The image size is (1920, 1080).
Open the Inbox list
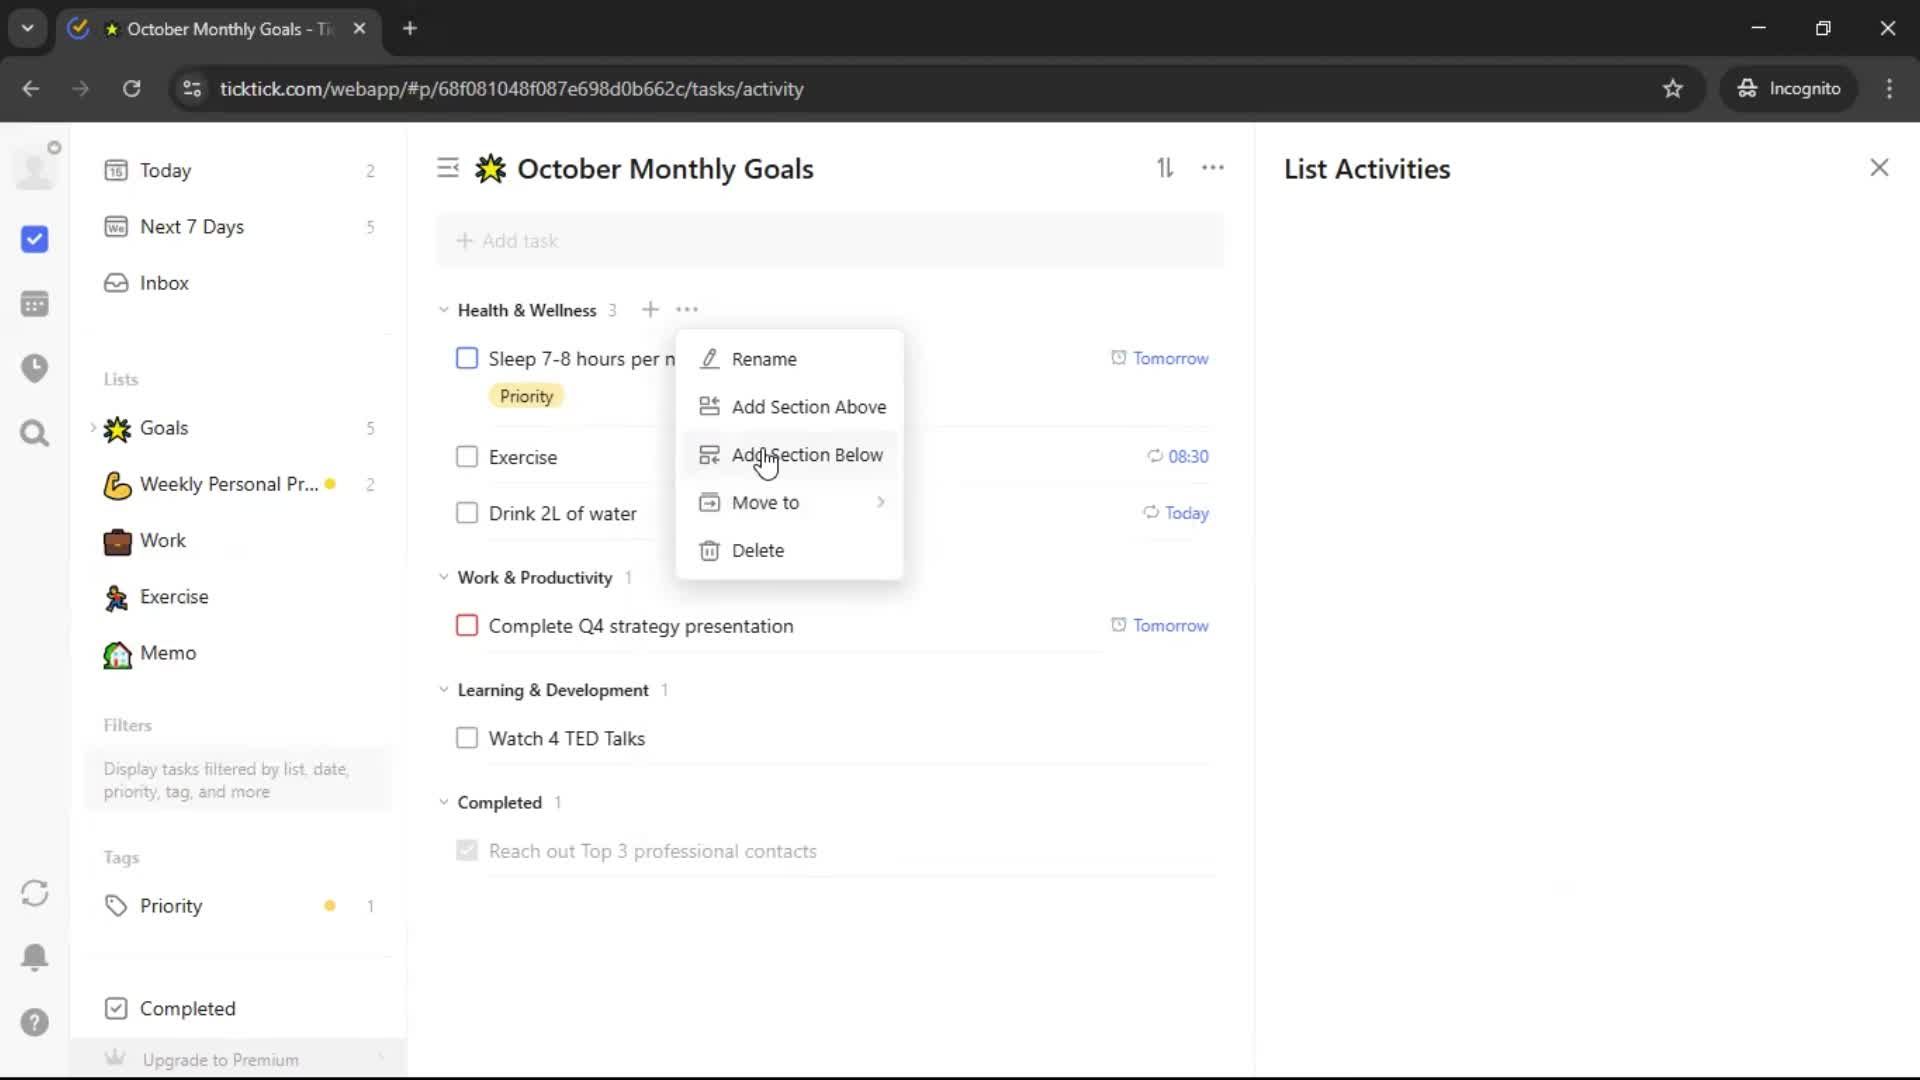164,283
